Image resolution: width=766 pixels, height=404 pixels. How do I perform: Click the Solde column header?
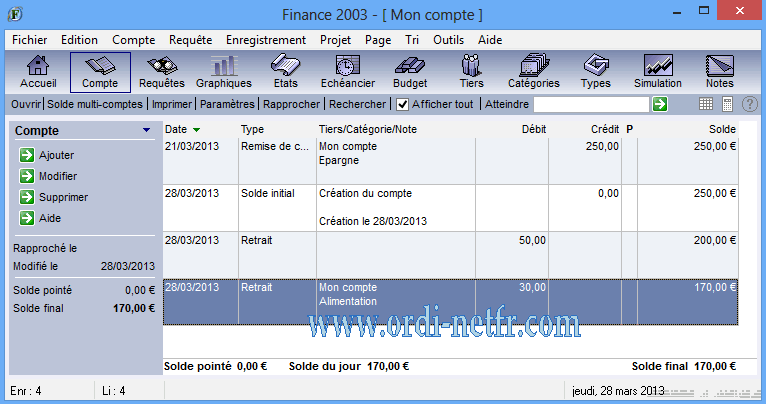coord(722,129)
